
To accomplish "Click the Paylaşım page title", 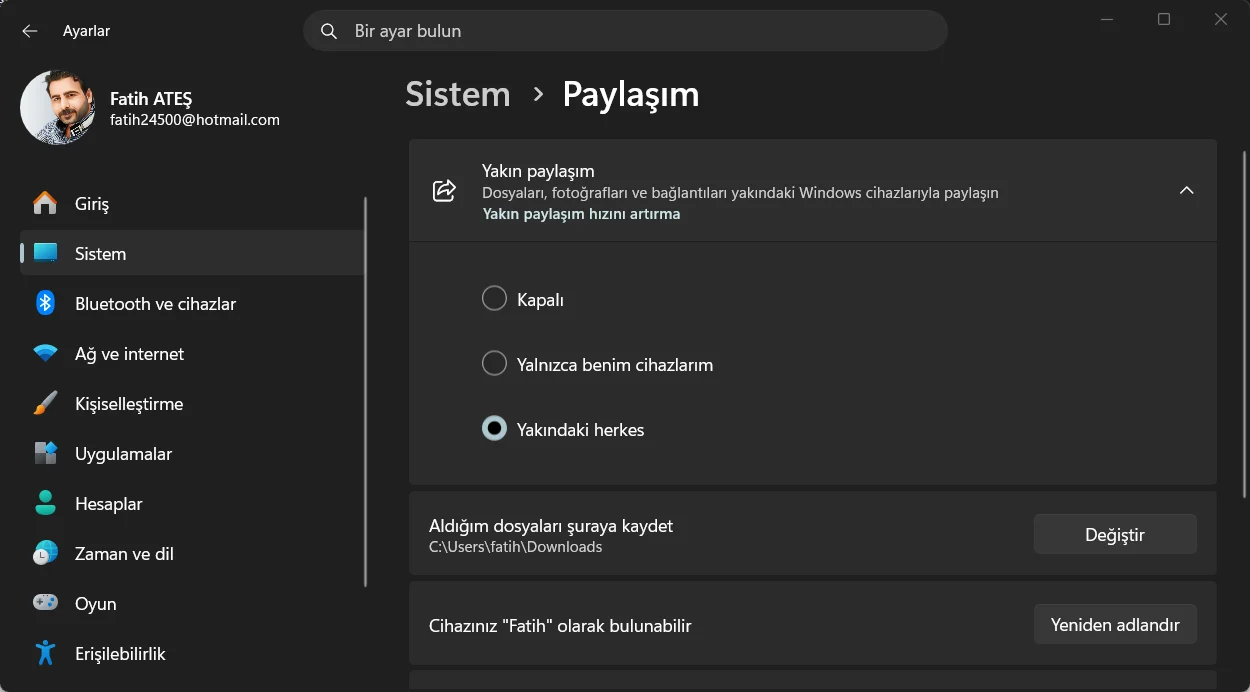I will 631,94.
